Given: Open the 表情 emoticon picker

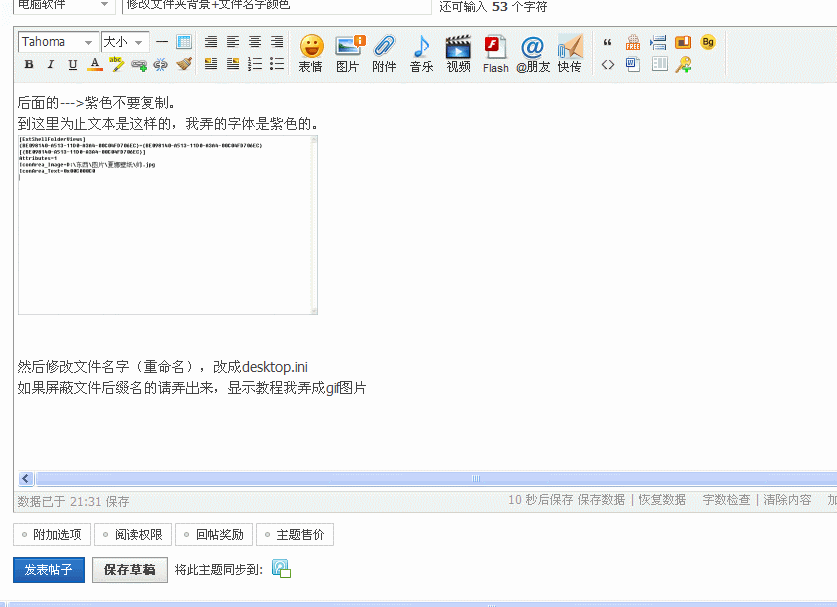Looking at the screenshot, I should click(311, 53).
